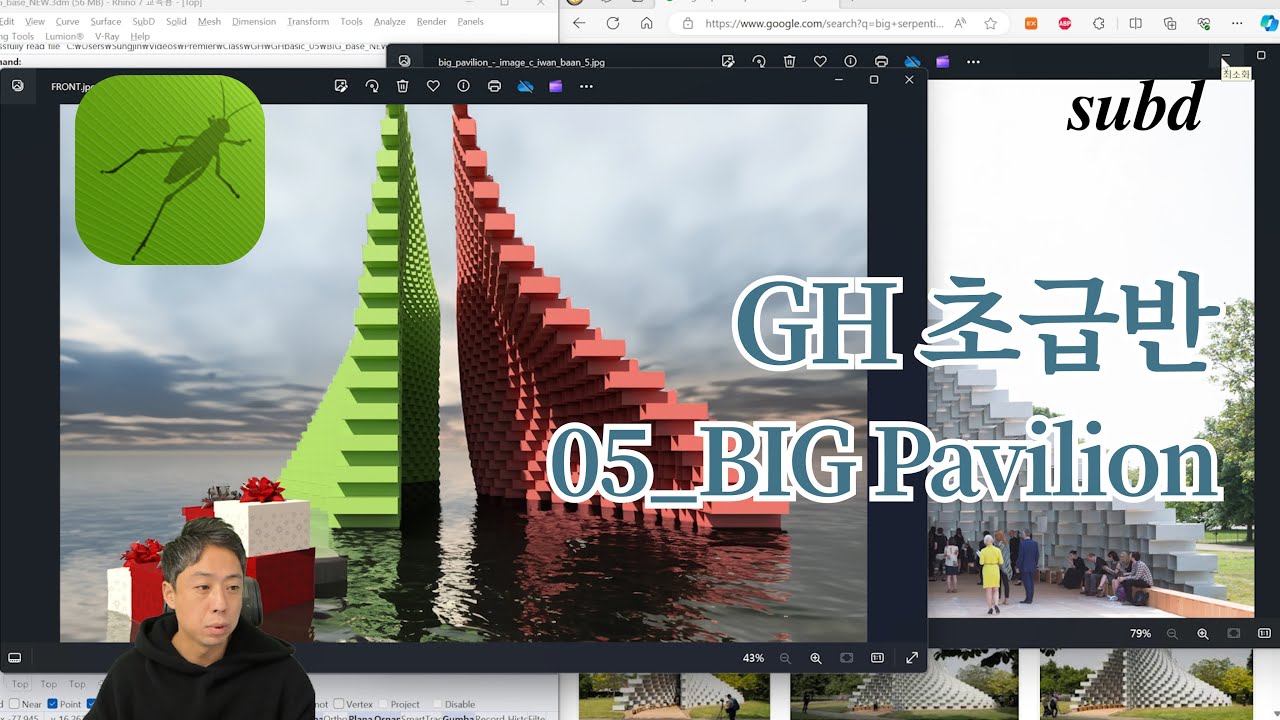
Task: Toggle Vertex osnap checkbox in Rhino
Action: click(339, 704)
